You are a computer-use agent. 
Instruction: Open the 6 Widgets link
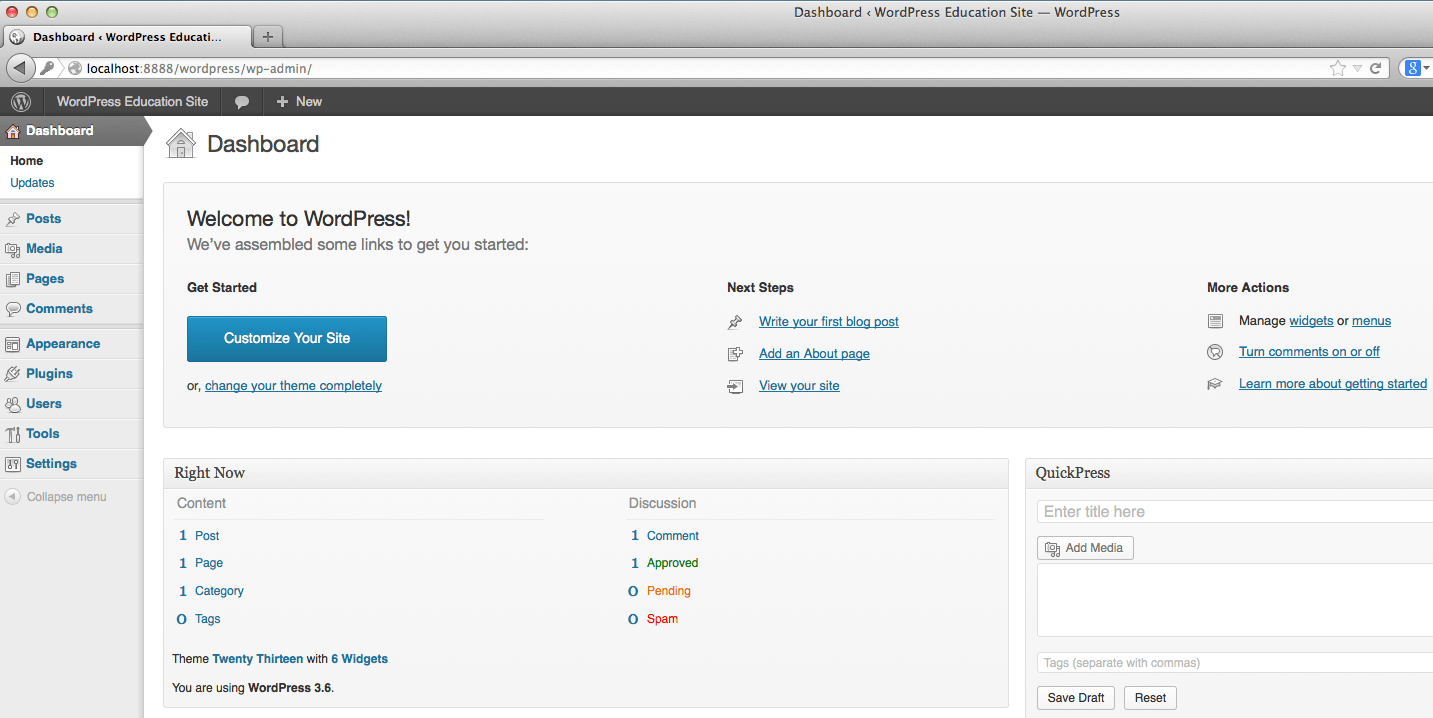click(359, 659)
